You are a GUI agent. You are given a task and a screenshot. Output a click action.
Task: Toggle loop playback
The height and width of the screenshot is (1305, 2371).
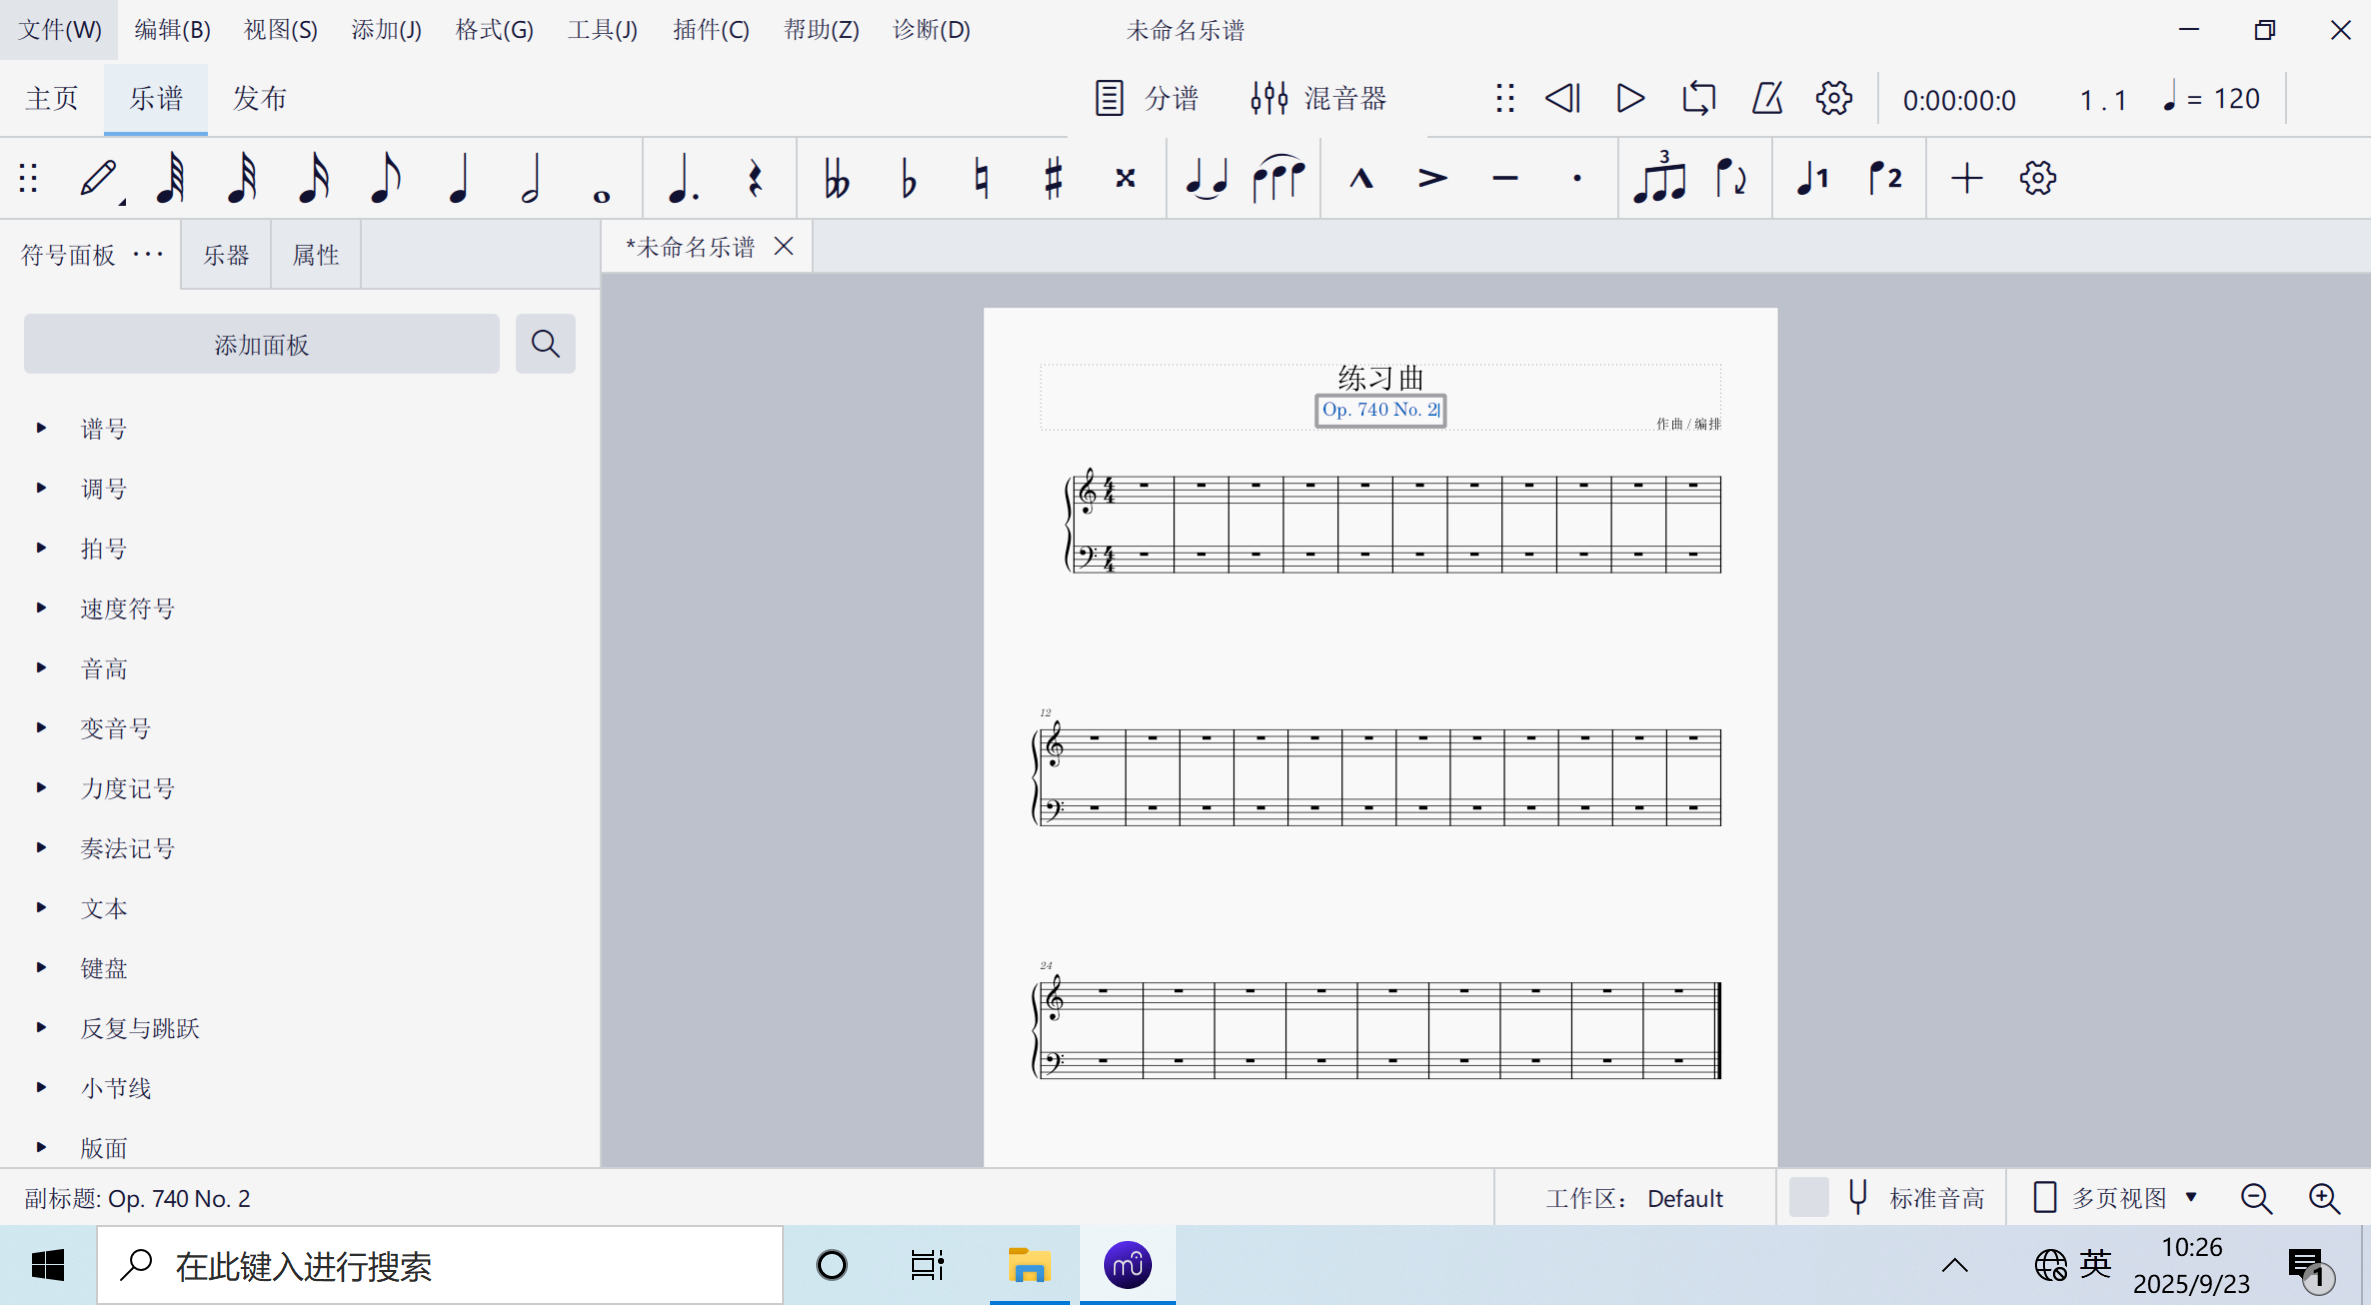[1699, 98]
